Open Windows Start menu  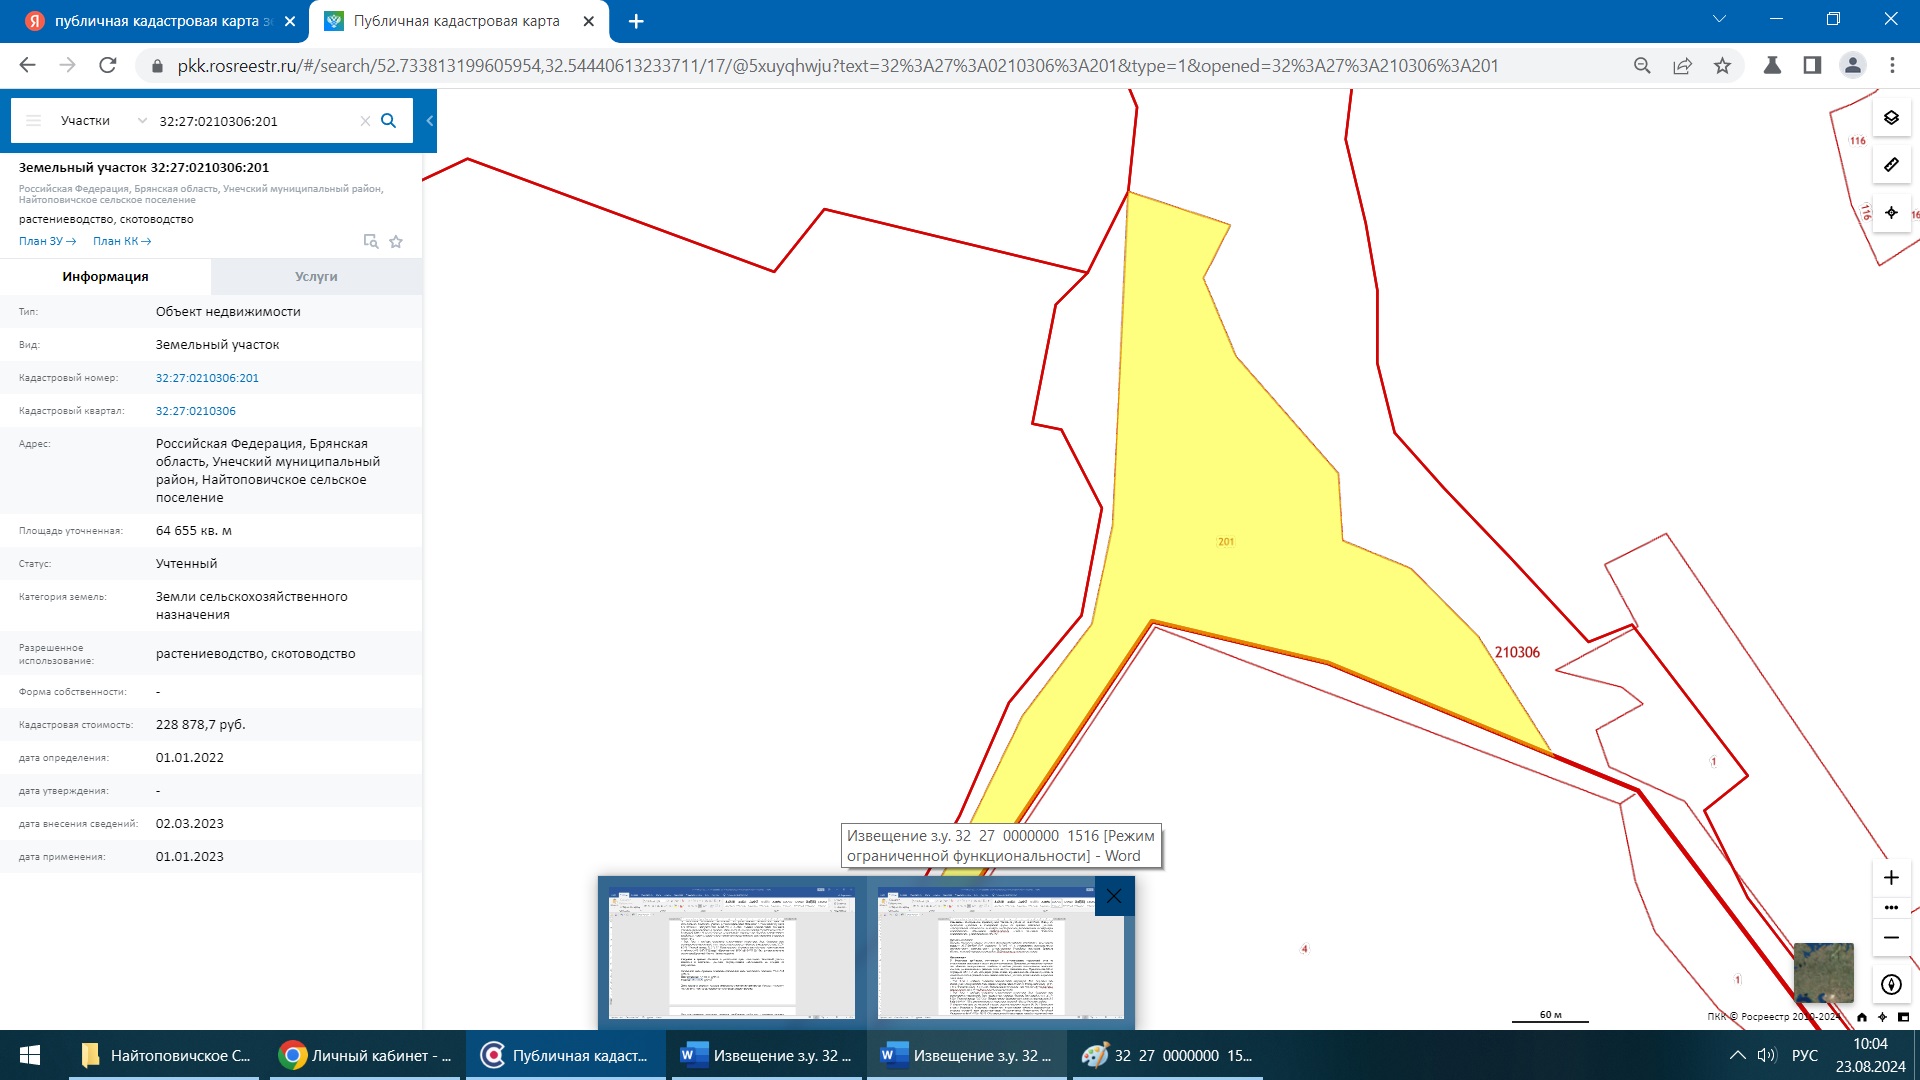pyautogui.click(x=30, y=1055)
